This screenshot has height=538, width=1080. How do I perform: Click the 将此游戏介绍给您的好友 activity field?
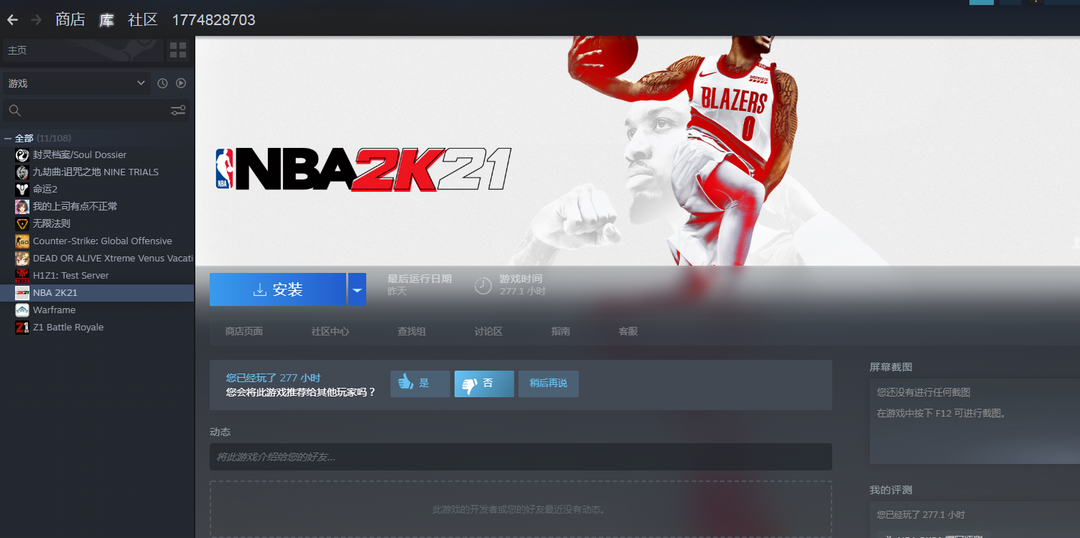pos(521,457)
